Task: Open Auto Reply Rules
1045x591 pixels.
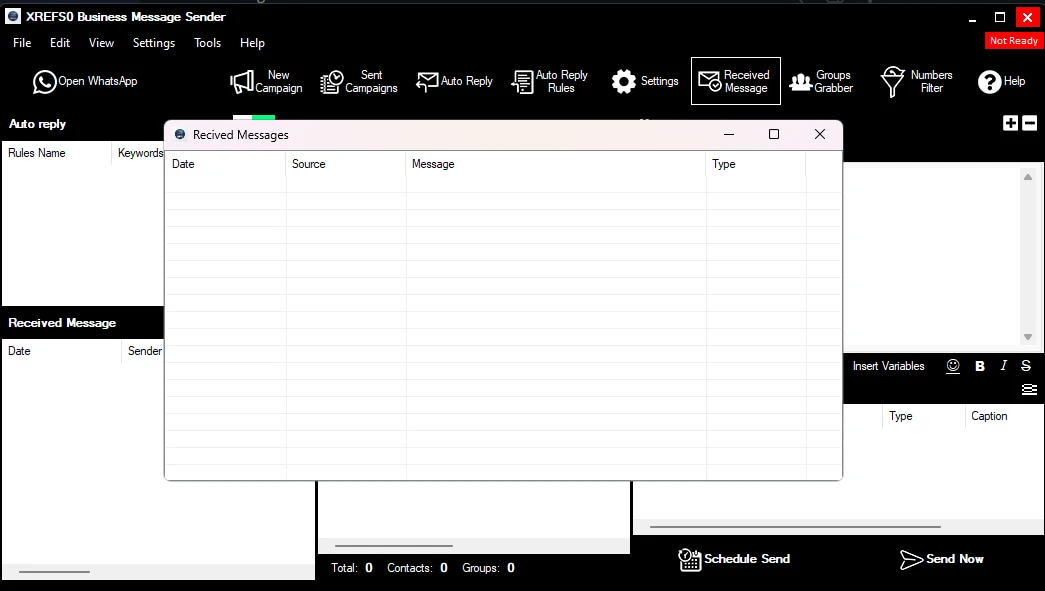Action: click(x=550, y=81)
